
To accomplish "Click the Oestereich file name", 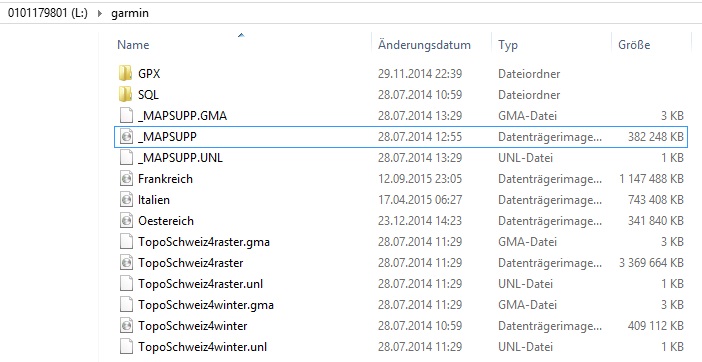I will (166, 221).
